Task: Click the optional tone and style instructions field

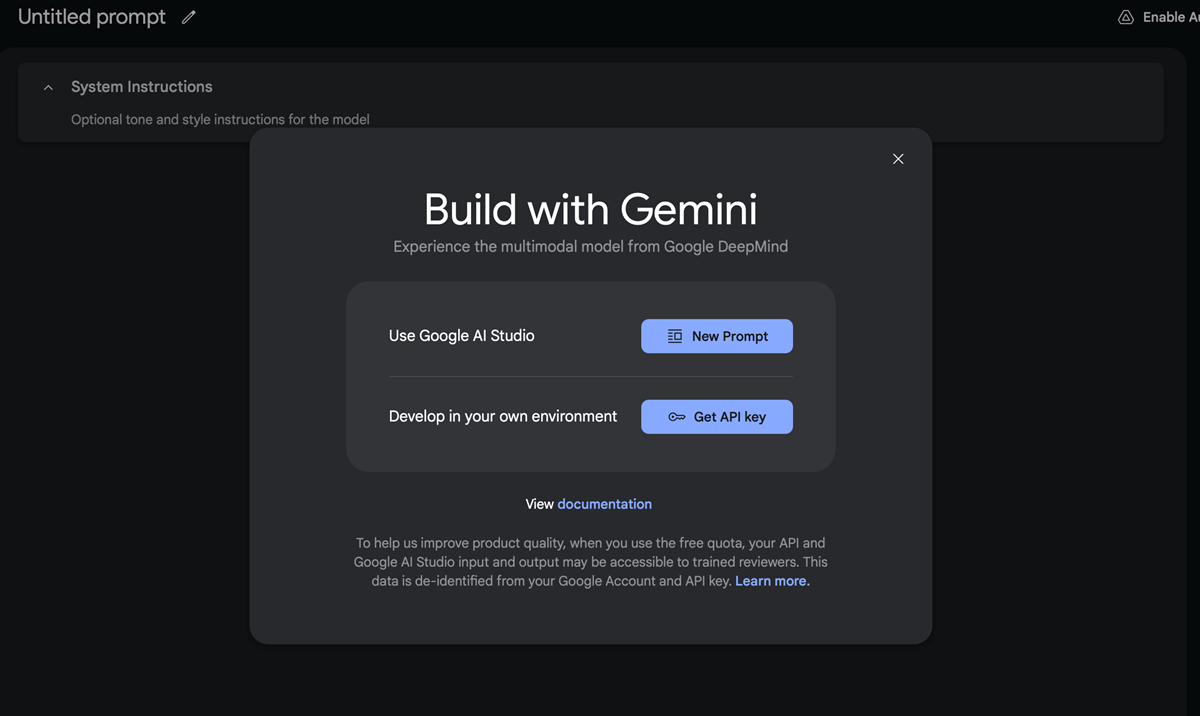Action: (220, 119)
